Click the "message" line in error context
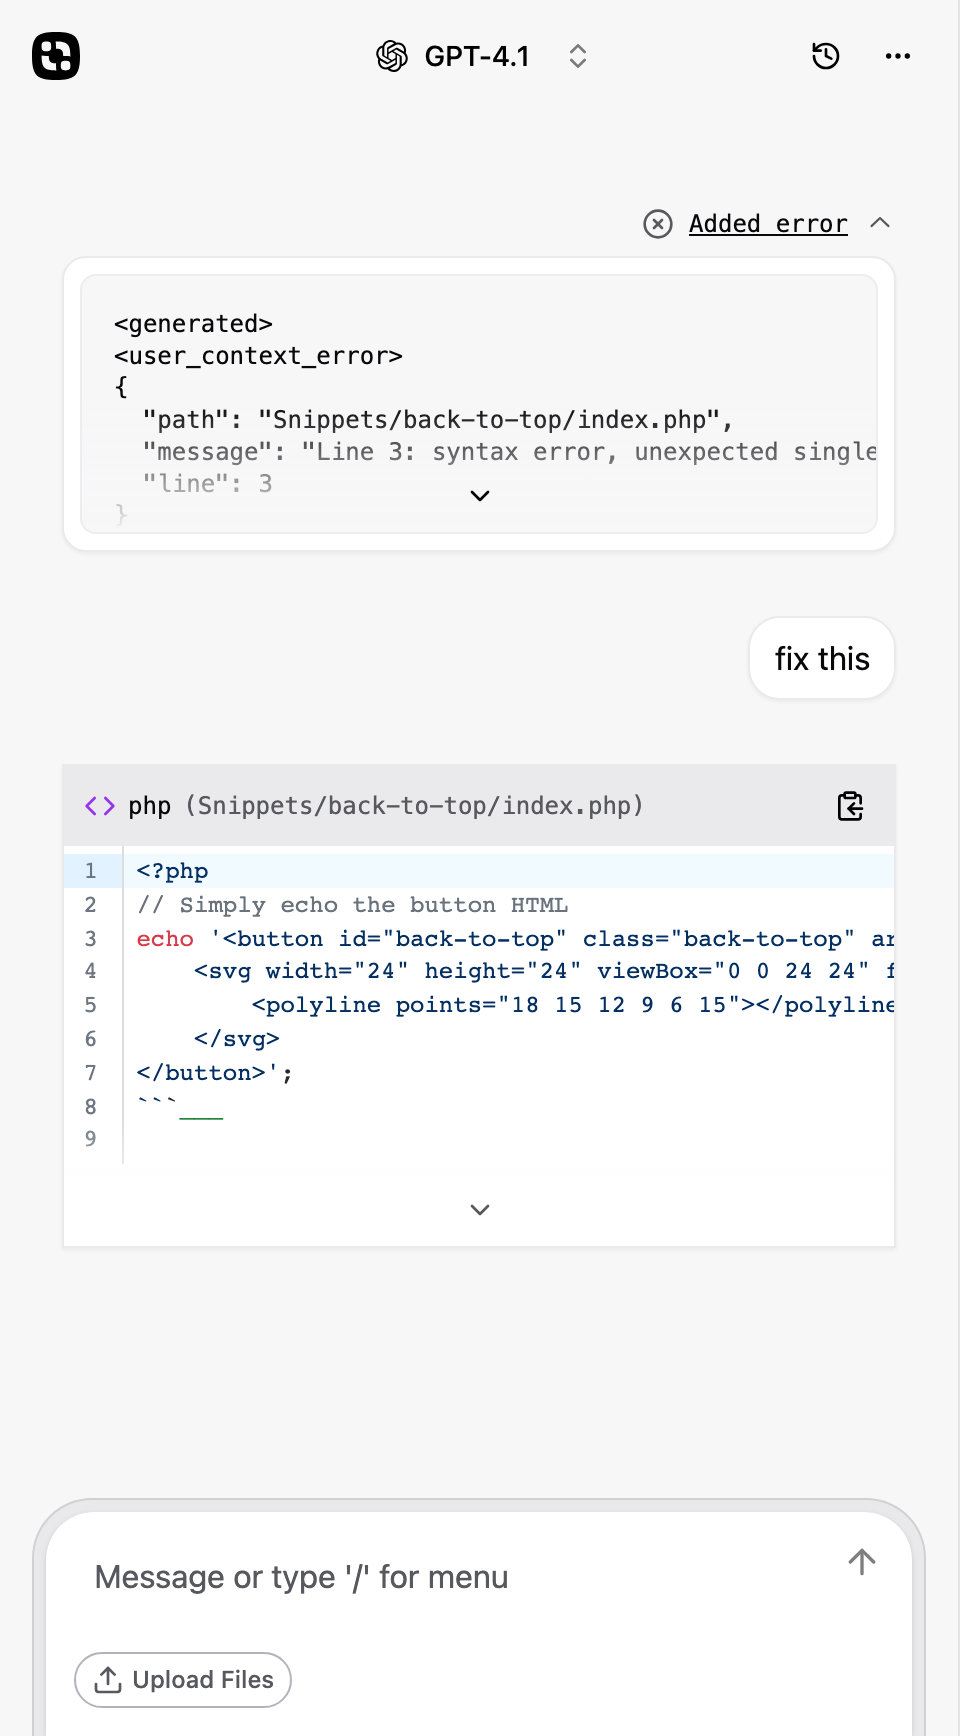The width and height of the screenshot is (960, 1736). pos(510,452)
